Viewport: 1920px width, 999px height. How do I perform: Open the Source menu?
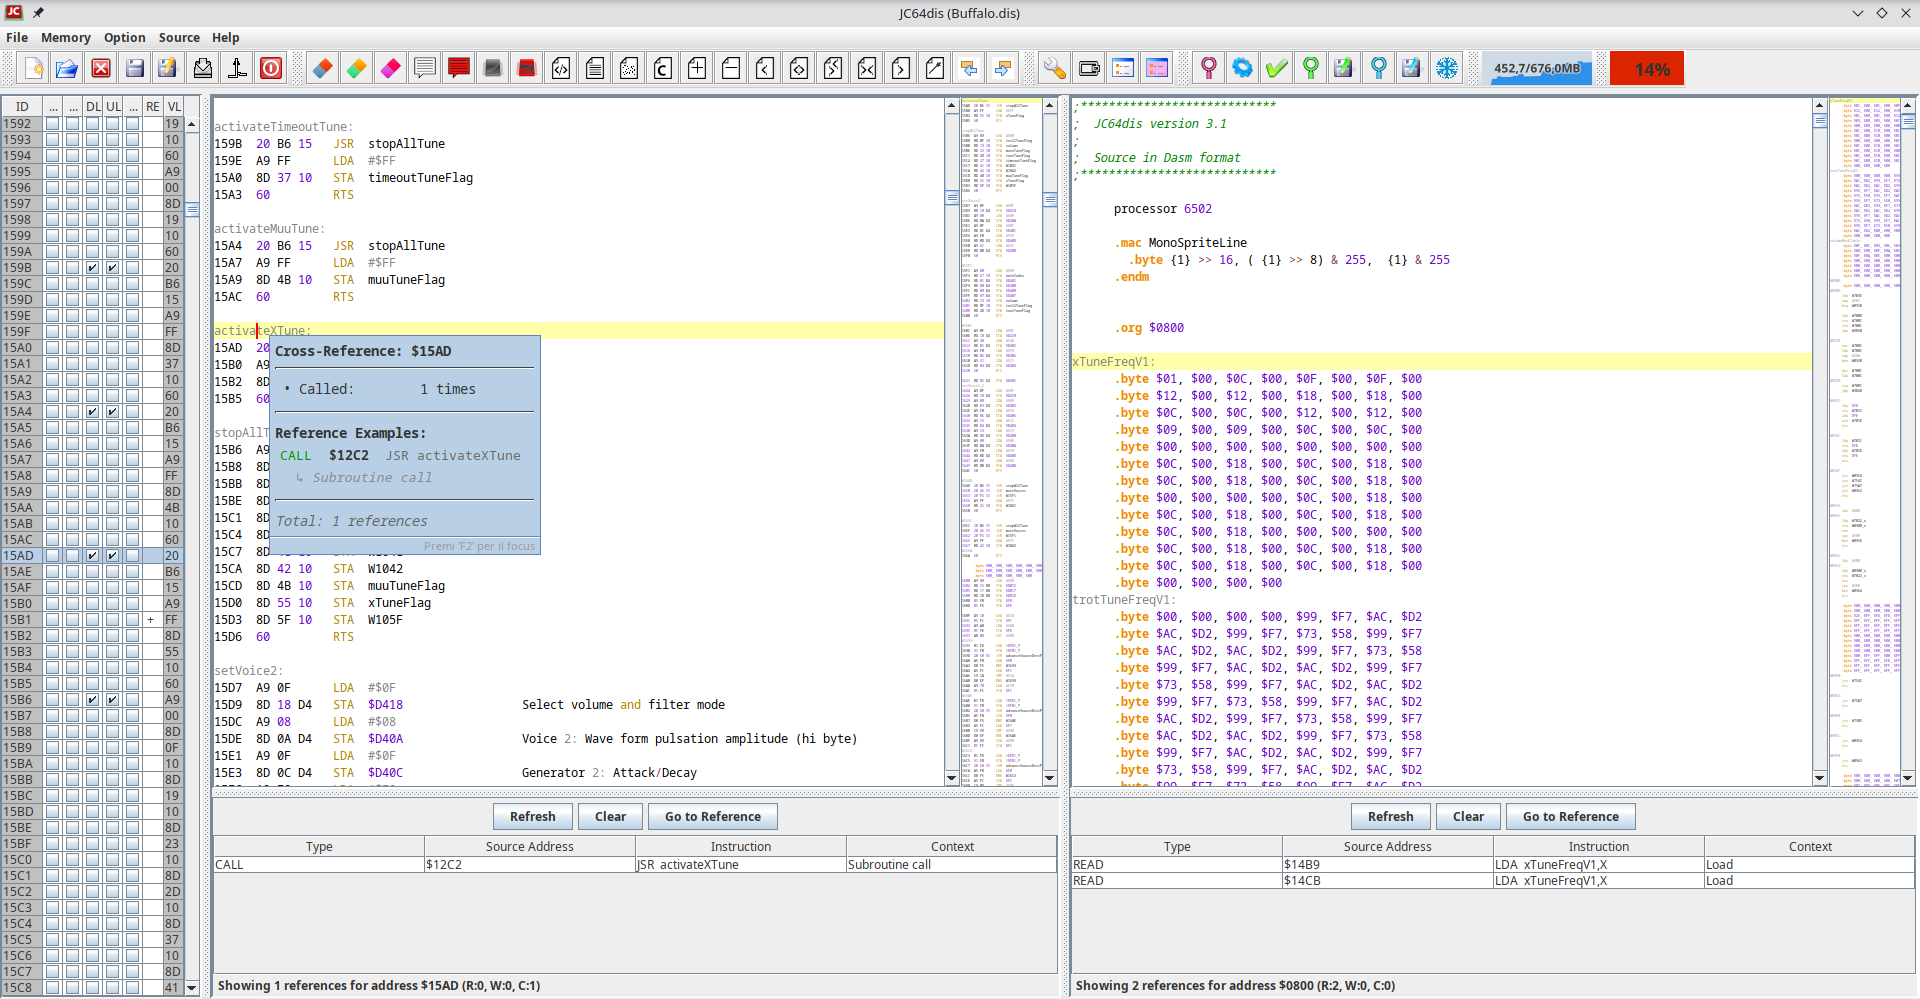tap(179, 37)
